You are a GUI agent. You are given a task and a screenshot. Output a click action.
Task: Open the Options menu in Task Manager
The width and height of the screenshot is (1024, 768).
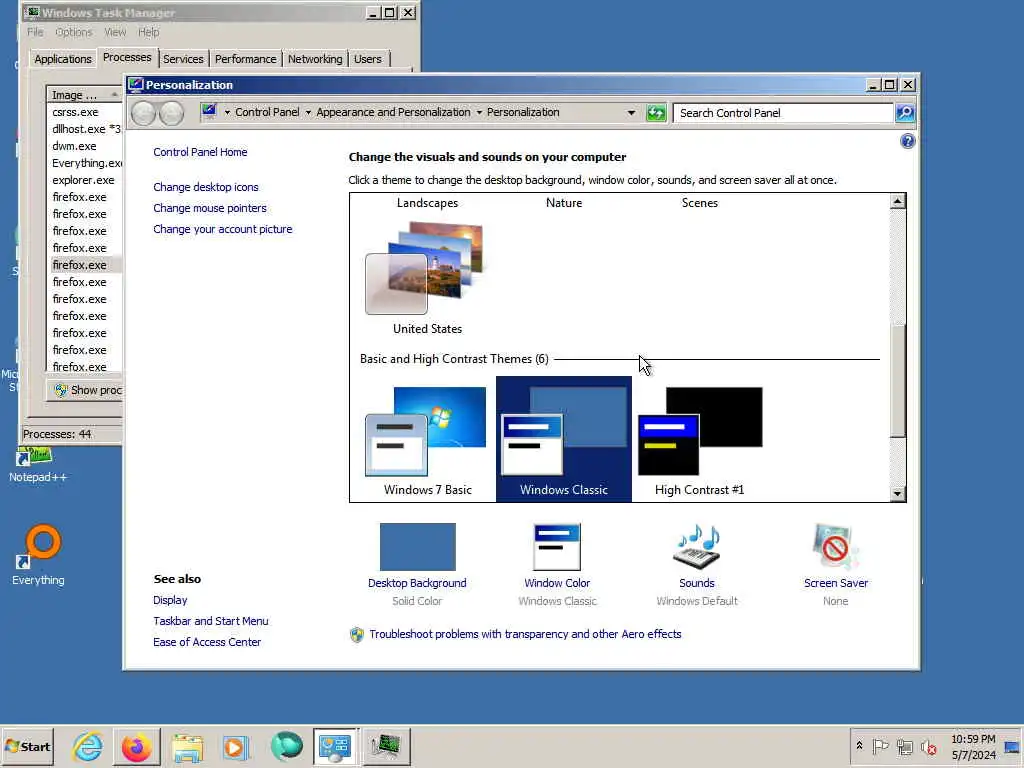pos(74,32)
